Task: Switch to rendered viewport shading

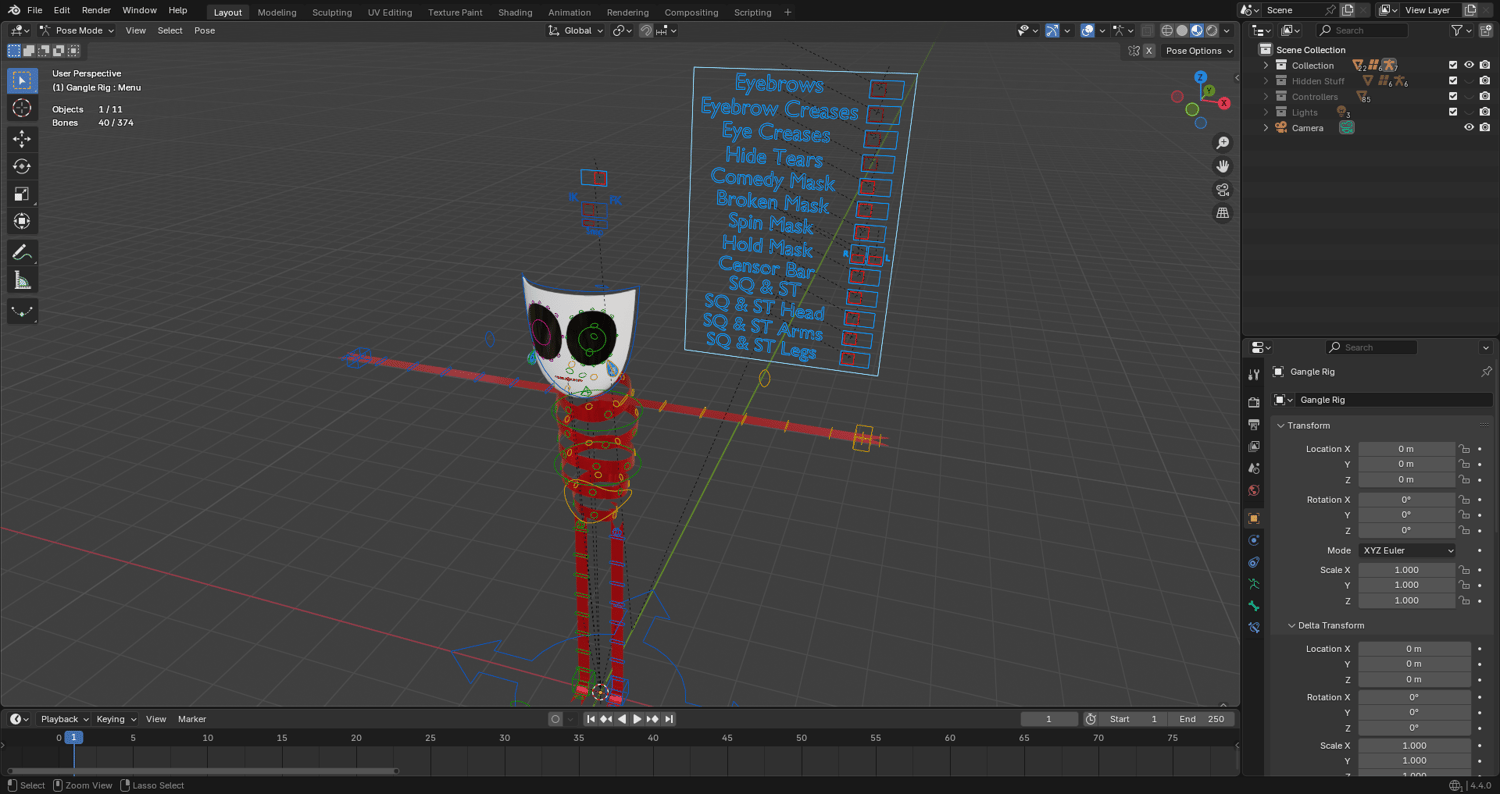Action: coord(1212,31)
